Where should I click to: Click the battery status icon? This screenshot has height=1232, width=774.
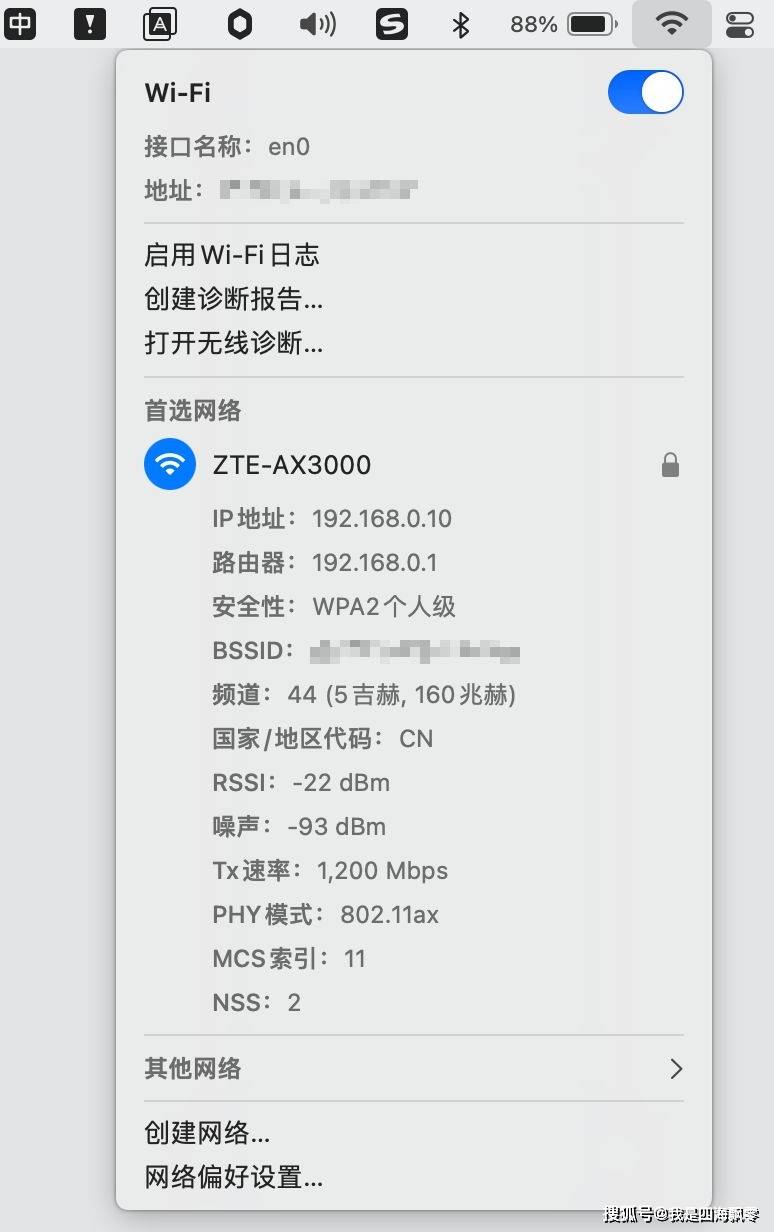(x=592, y=24)
